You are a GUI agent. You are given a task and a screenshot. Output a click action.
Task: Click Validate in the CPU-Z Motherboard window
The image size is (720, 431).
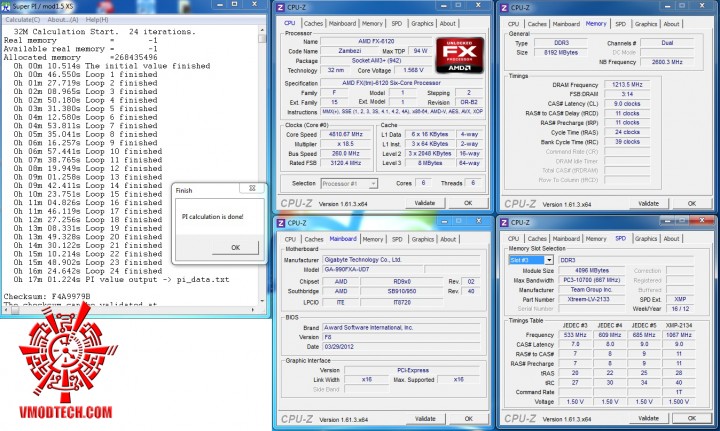425,419
